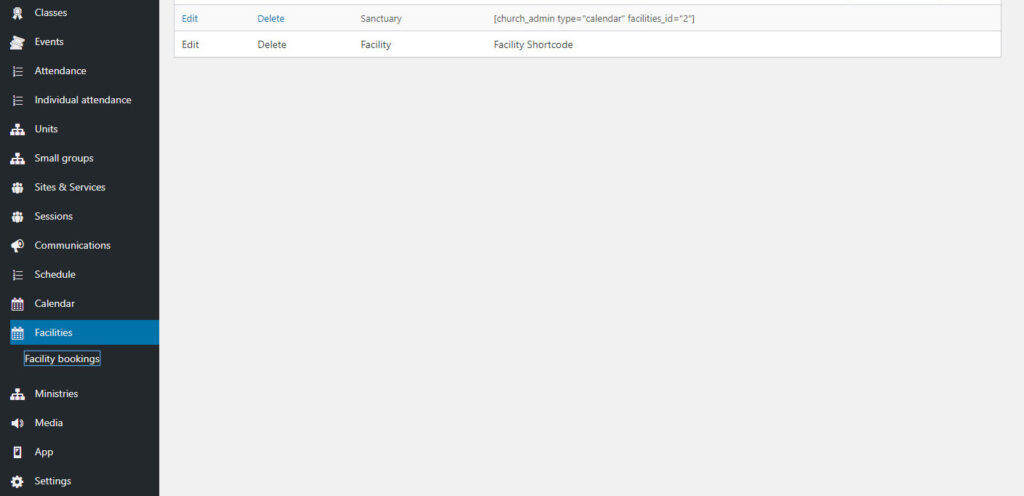Open the Ministries menu item
This screenshot has width=1024, height=496.
tap(56, 394)
